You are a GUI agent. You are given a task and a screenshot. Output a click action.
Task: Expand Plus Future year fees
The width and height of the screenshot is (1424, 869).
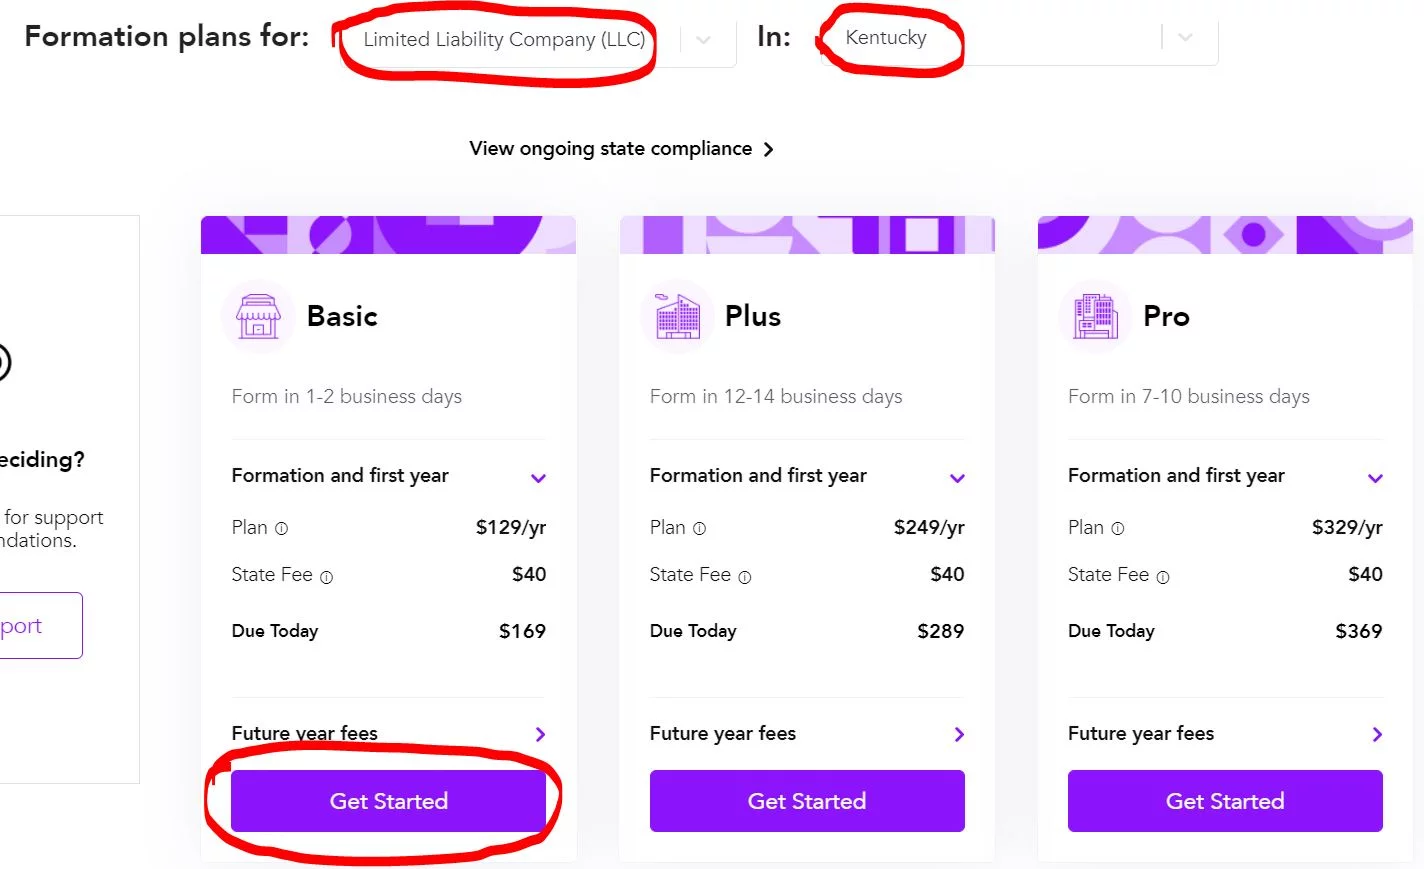(x=959, y=734)
